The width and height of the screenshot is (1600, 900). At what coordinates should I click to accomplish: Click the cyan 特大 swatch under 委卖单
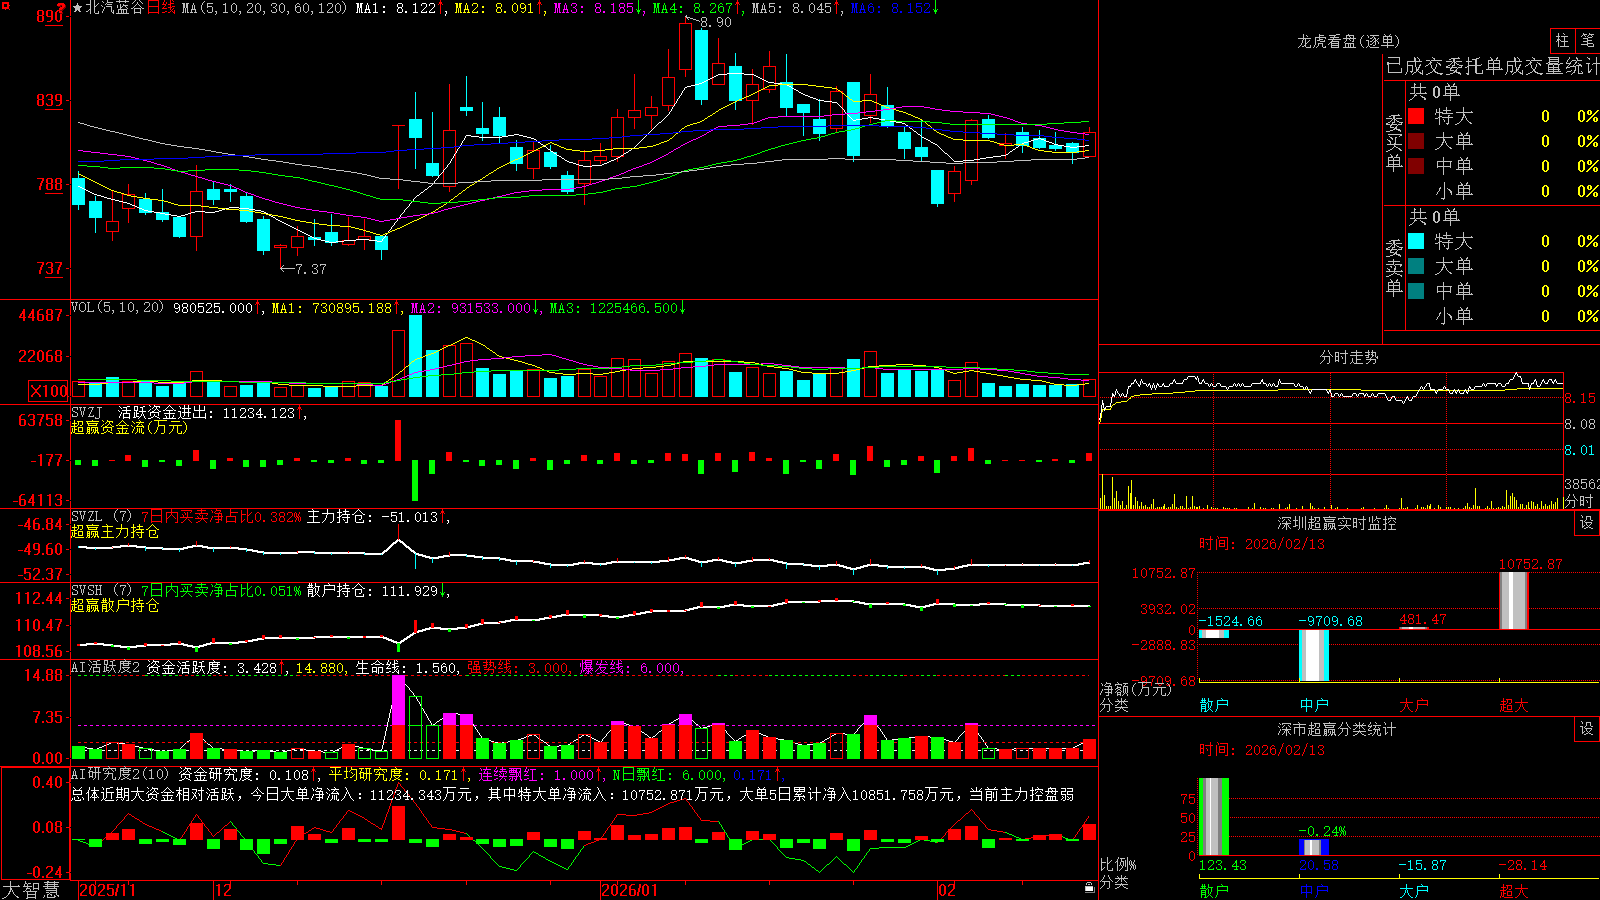click(x=1416, y=241)
